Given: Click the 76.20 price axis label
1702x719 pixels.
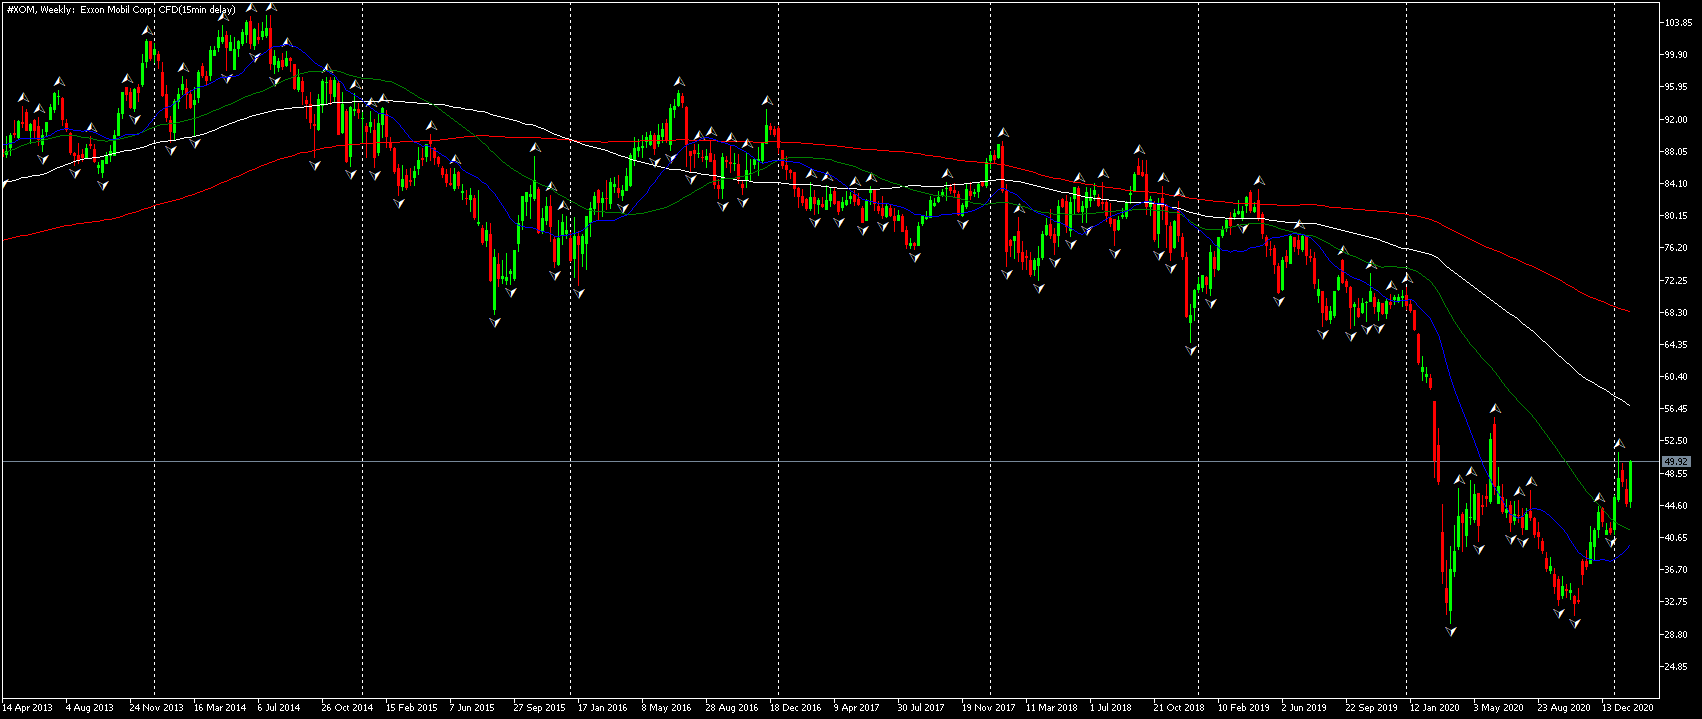Looking at the screenshot, I should pyautogui.click(x=1674, y=248).
